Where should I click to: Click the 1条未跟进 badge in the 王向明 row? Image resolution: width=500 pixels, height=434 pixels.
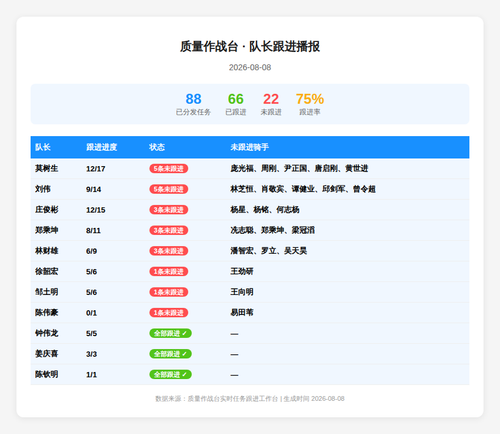click(x=169, y=292)
